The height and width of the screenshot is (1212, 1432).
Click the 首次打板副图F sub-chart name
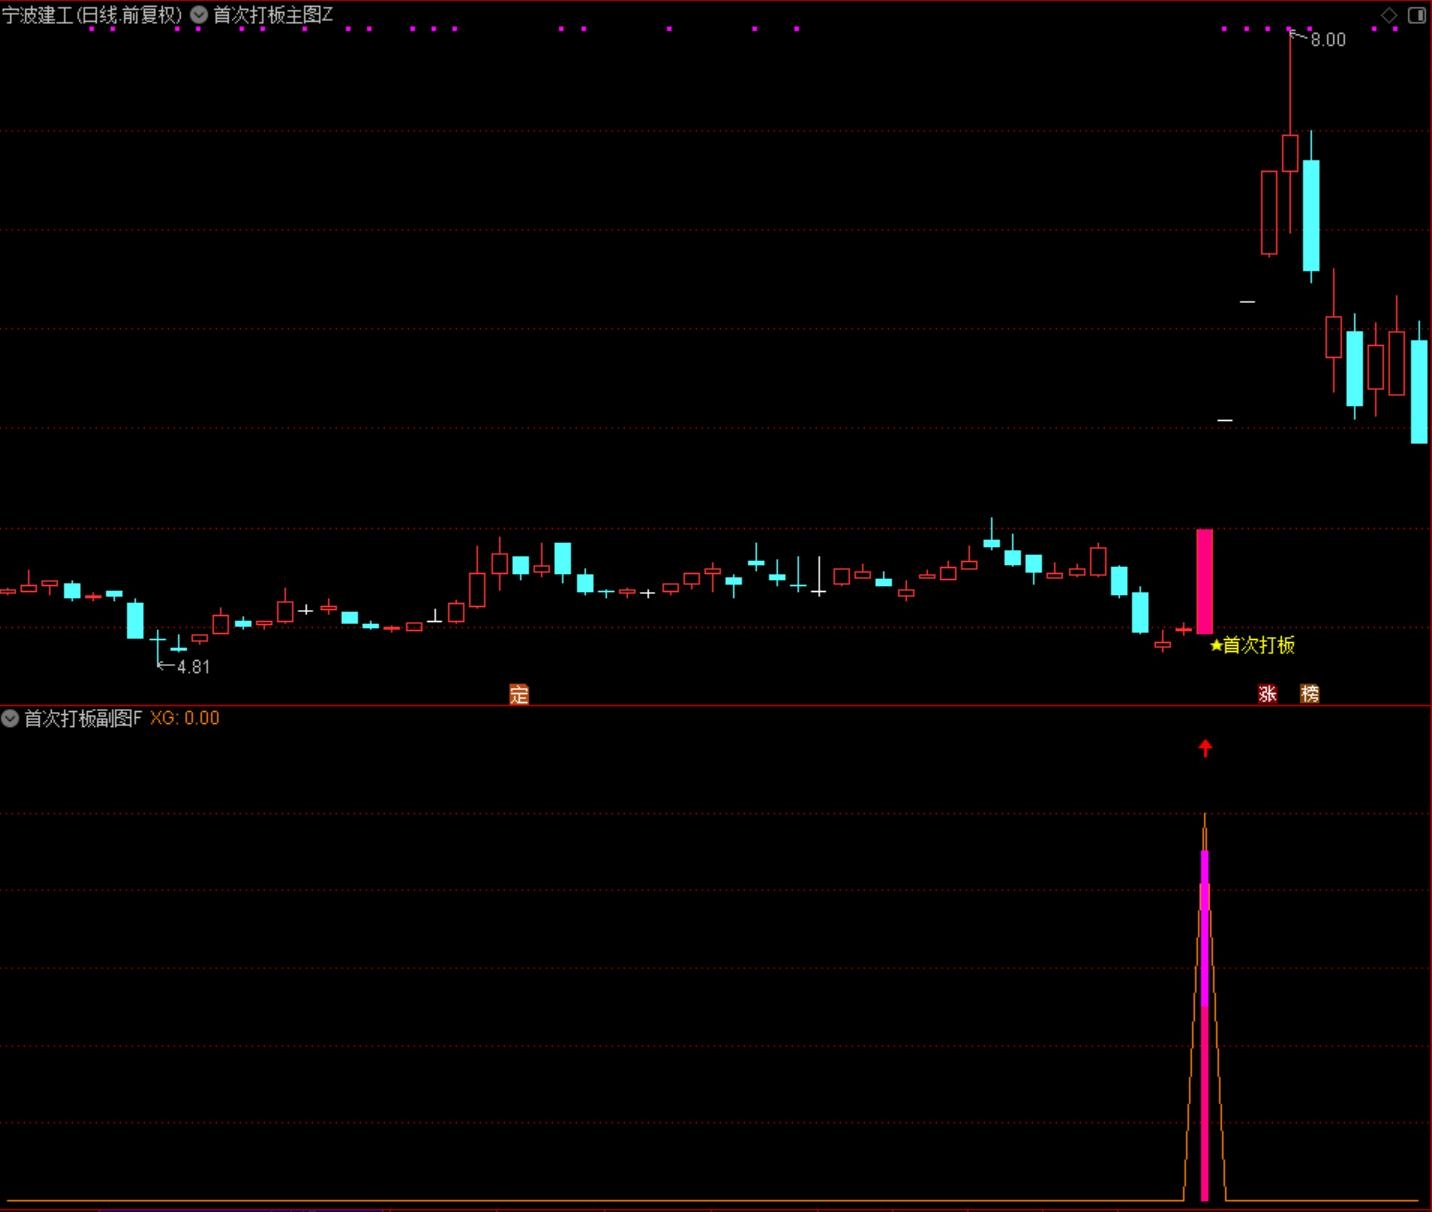(83, 718)
